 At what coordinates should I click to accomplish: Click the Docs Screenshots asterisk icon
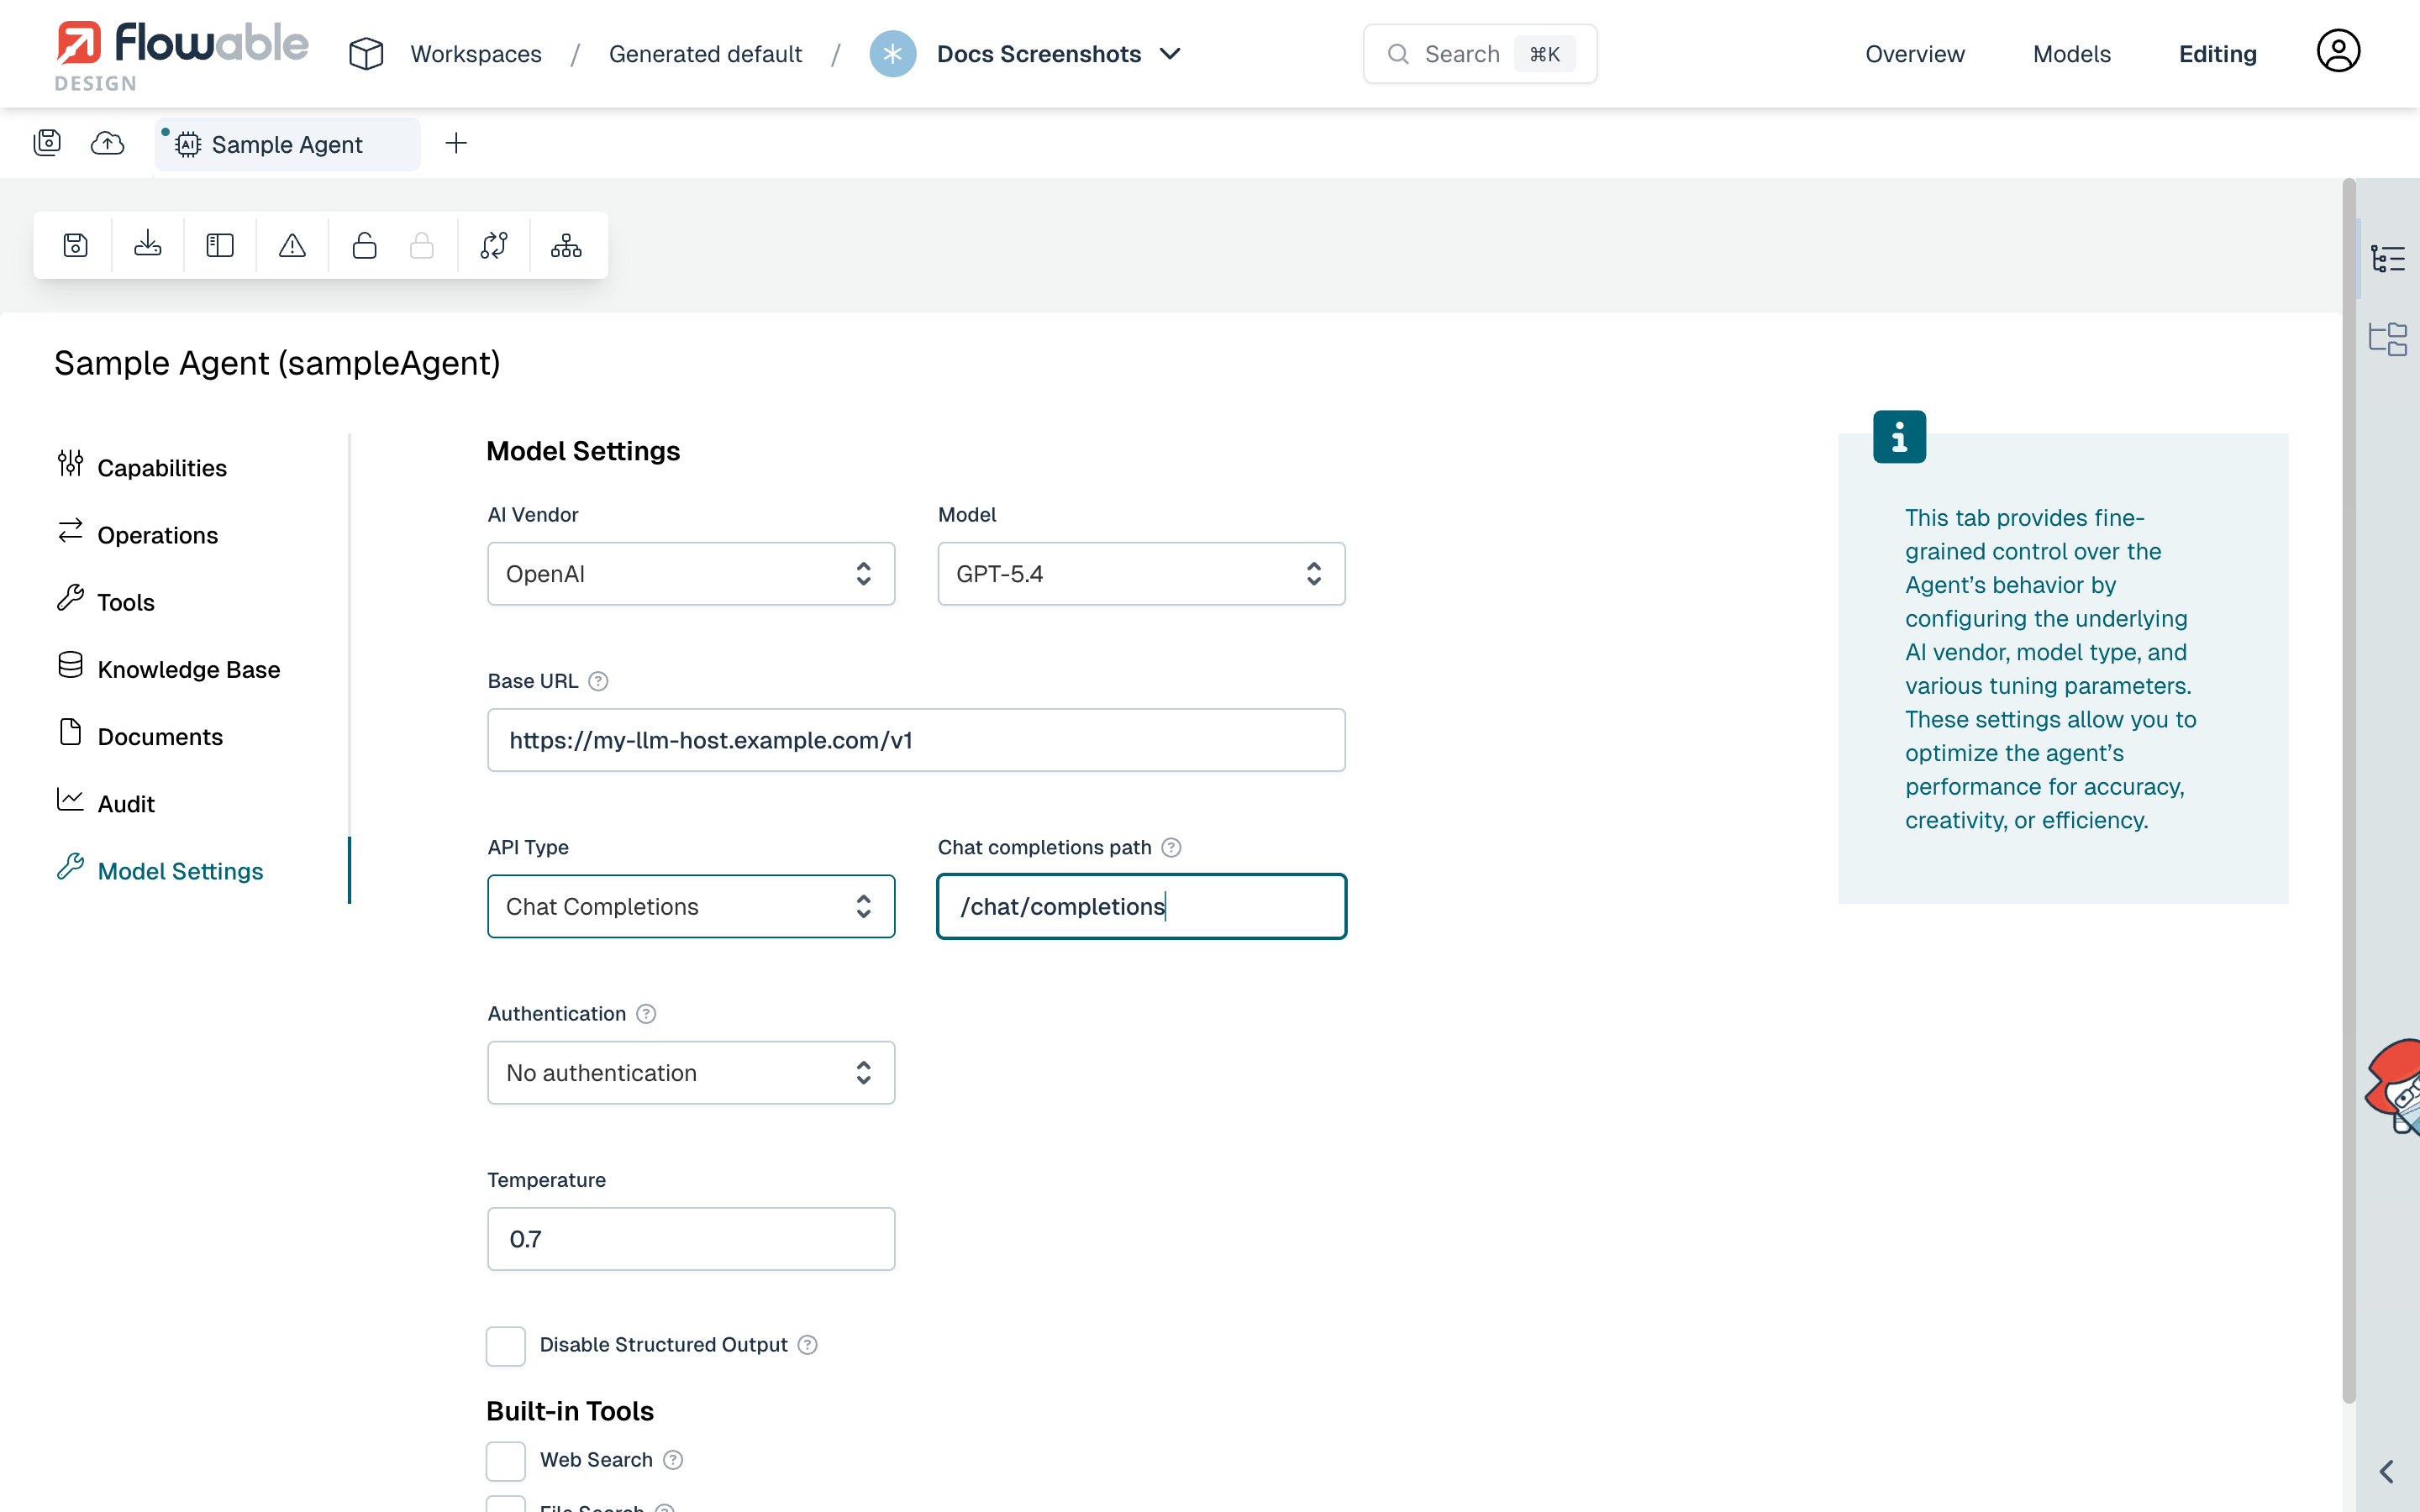pyautogui.click(x=893, y=54)
